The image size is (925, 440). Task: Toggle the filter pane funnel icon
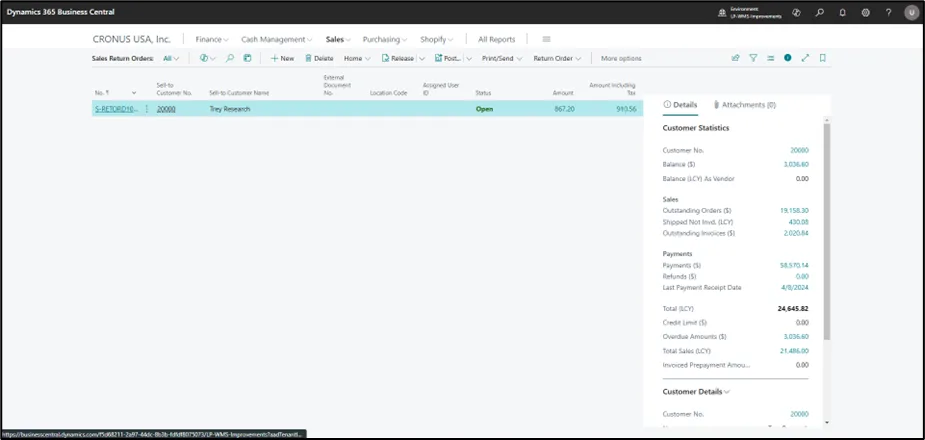pos(753,58)
